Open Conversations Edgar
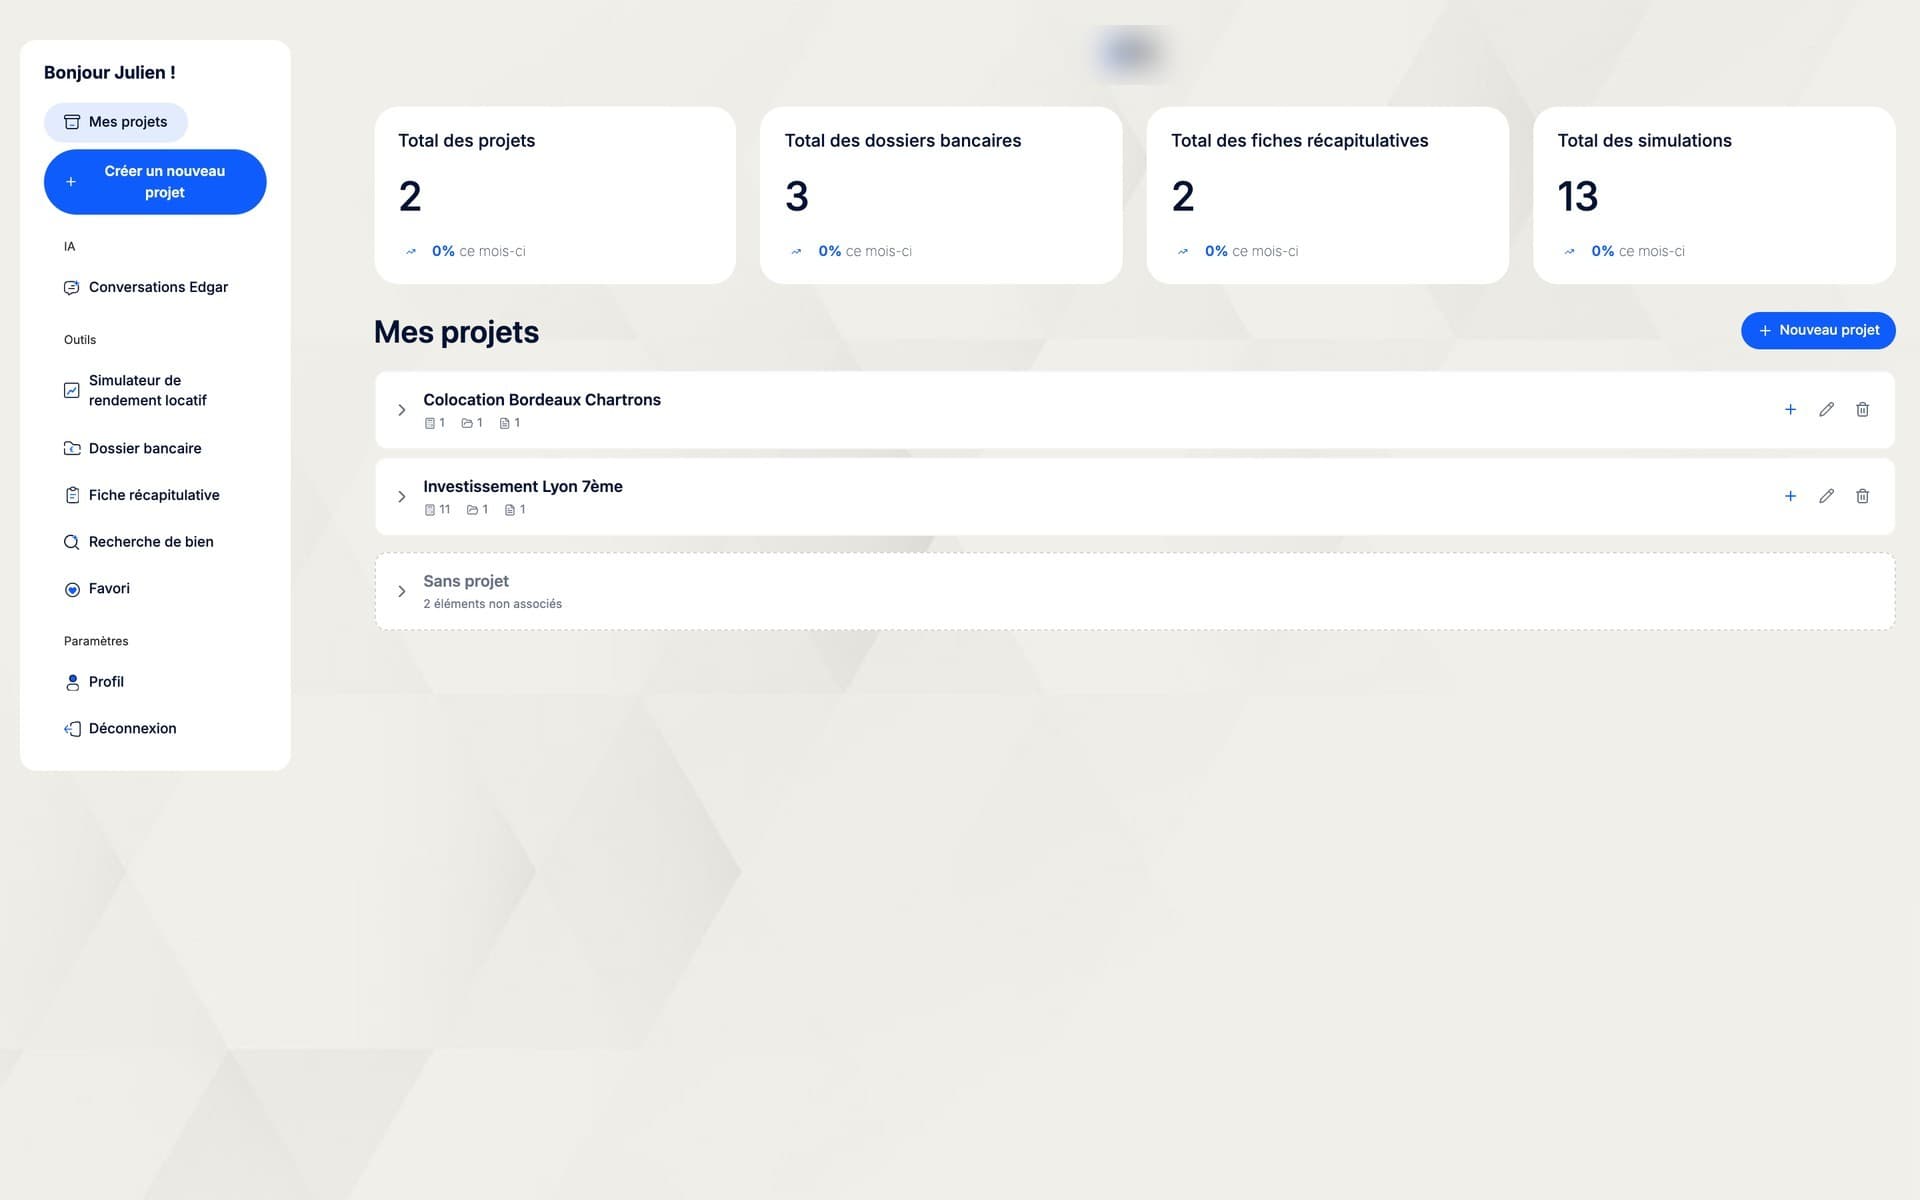 [146, 287]
